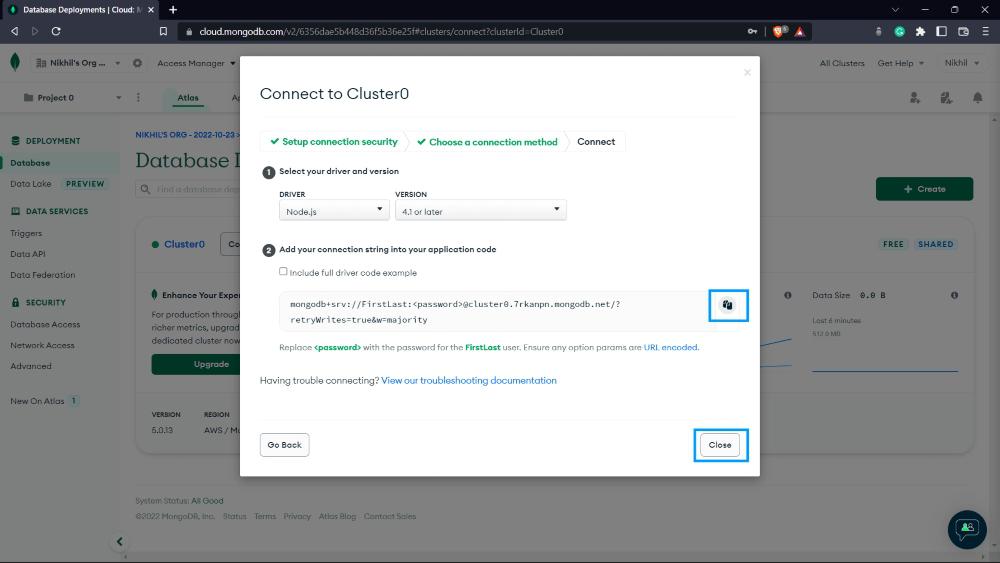Select Choose a connection method step
This screenshot has height=563, width=1000.
pyautogui.click(x=487, y=142)
